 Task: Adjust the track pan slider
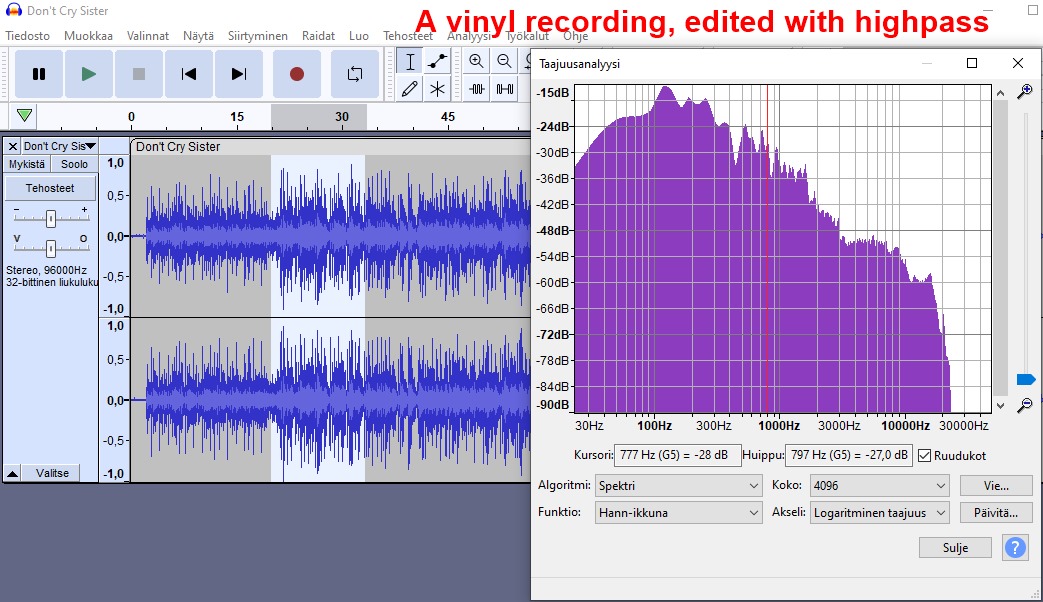(x=51, y=248)
